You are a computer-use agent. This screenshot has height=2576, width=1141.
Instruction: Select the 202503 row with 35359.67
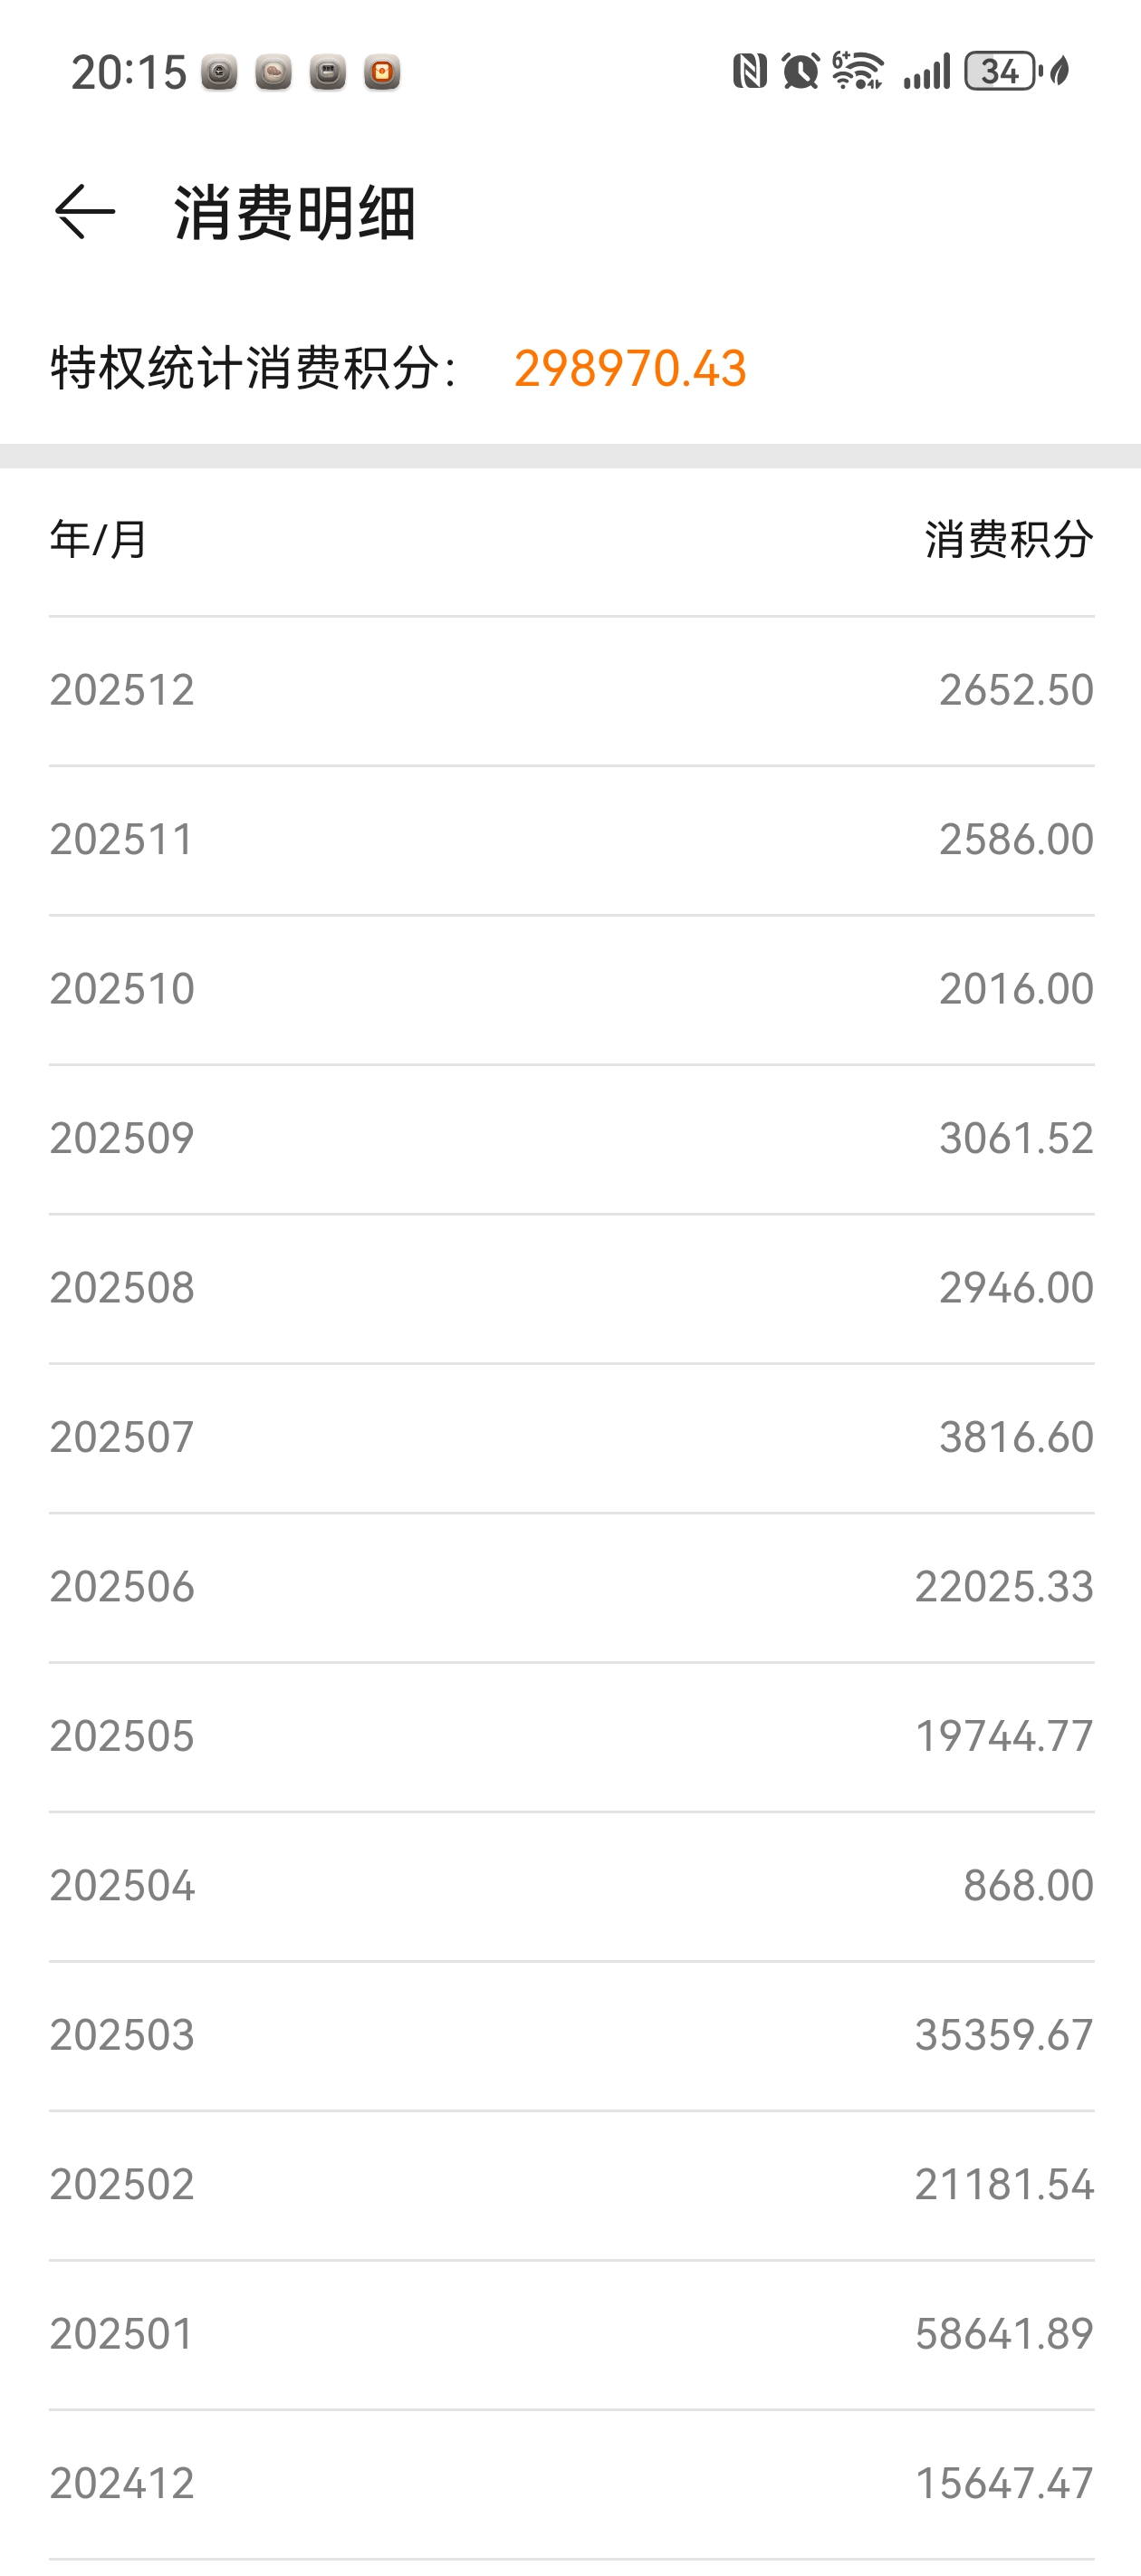(571, 2035)
